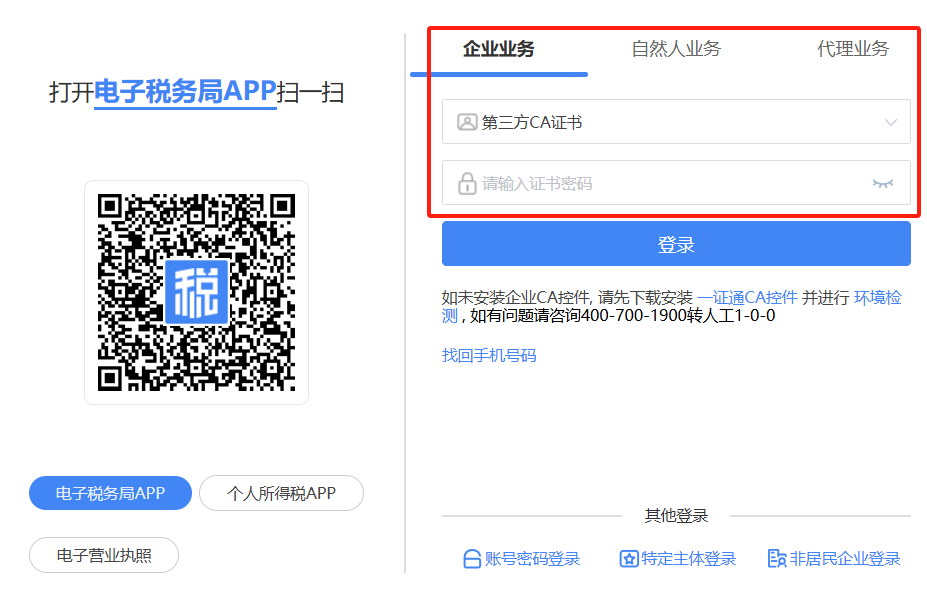Image resolution: width=927 pixels, height=600 pixels.
Task: Click the blue 登录 button
Action: [x=676, y=244]
